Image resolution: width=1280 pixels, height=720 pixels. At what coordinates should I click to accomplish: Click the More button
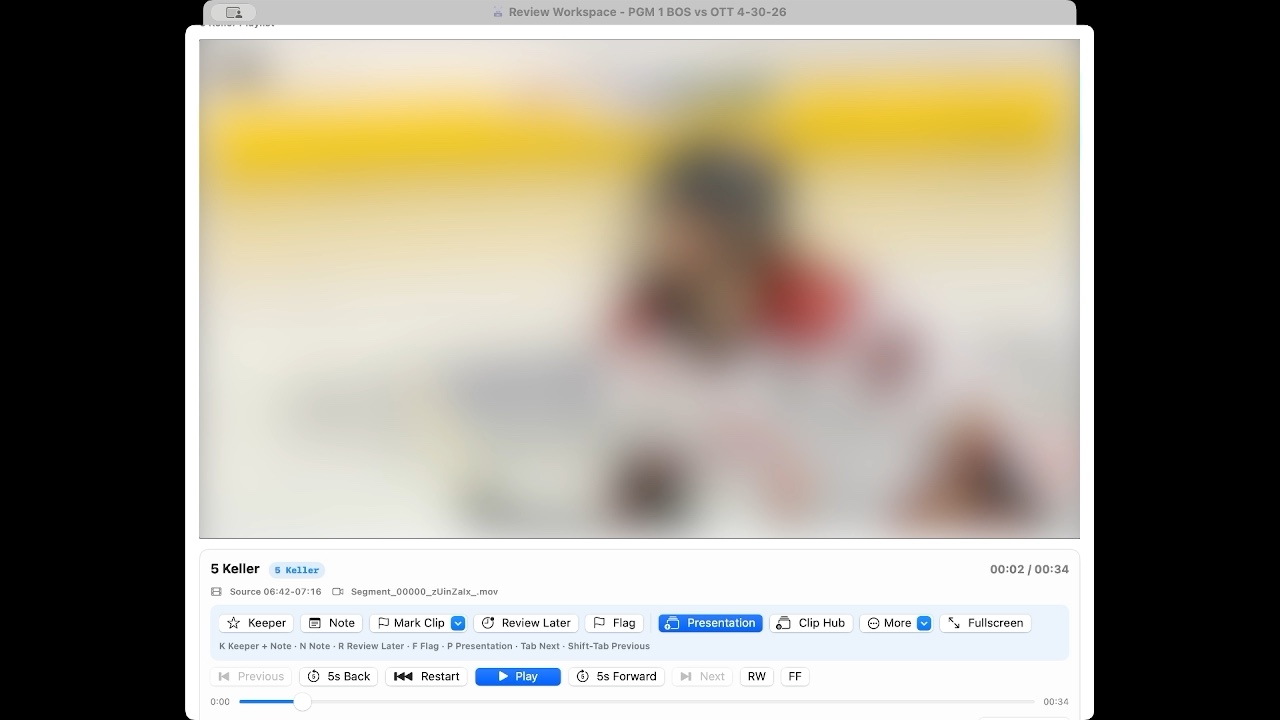pyautogui.click(x=888, y=623)
